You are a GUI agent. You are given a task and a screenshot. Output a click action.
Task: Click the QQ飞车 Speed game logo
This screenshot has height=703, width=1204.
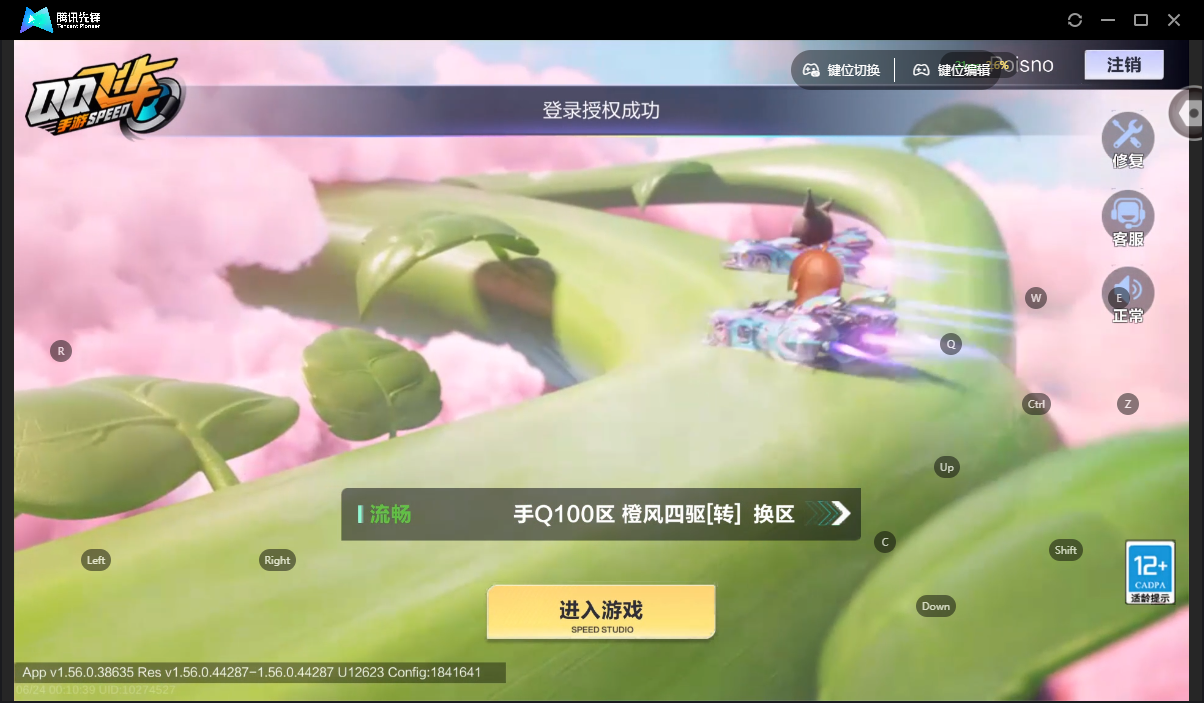[103, 97]
